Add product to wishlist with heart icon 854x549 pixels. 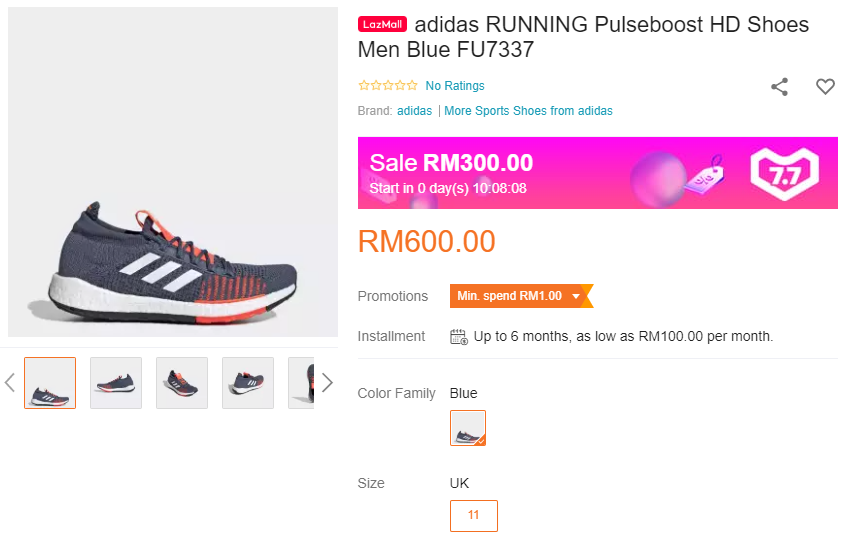[x=825, y=87]
